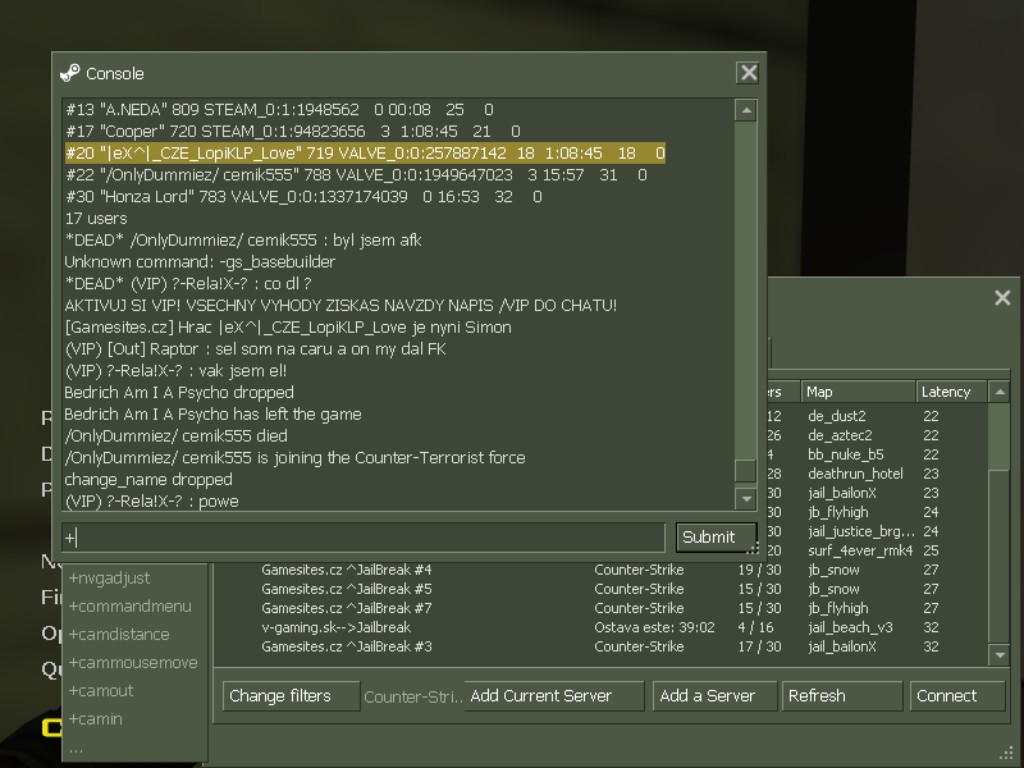This screenshot has height=768, width=1024.
Task: Click the AKTIVUJ SI VIP console message
Action: coord(341,305)
